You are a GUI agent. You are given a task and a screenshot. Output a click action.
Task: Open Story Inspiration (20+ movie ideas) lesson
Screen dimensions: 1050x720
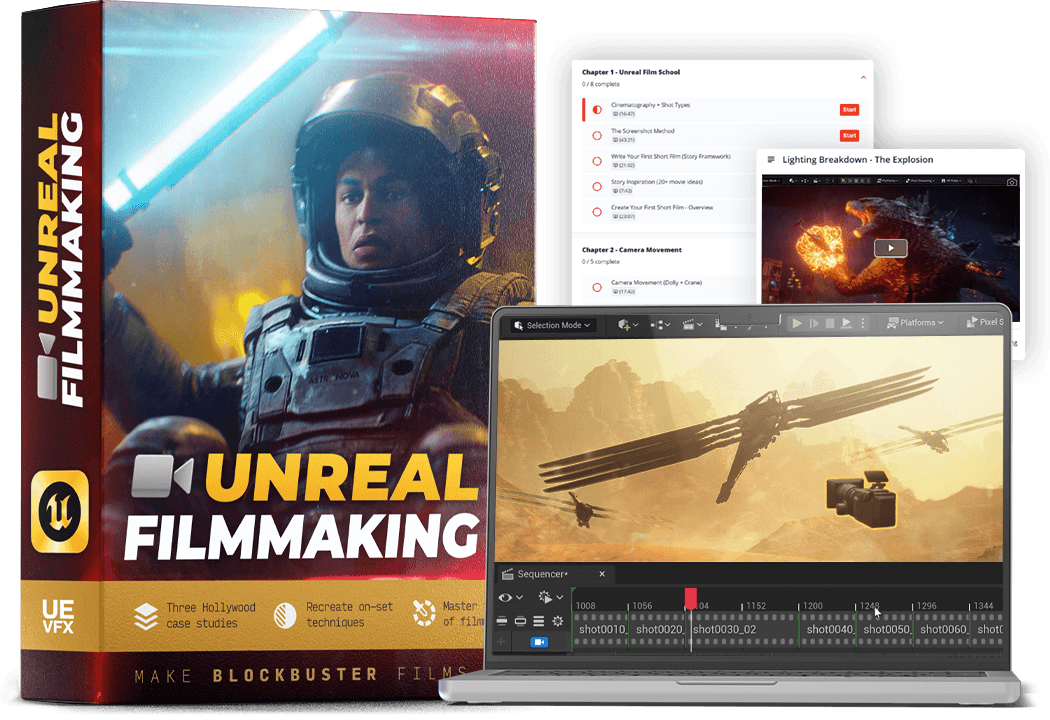(x=657, y=182)
